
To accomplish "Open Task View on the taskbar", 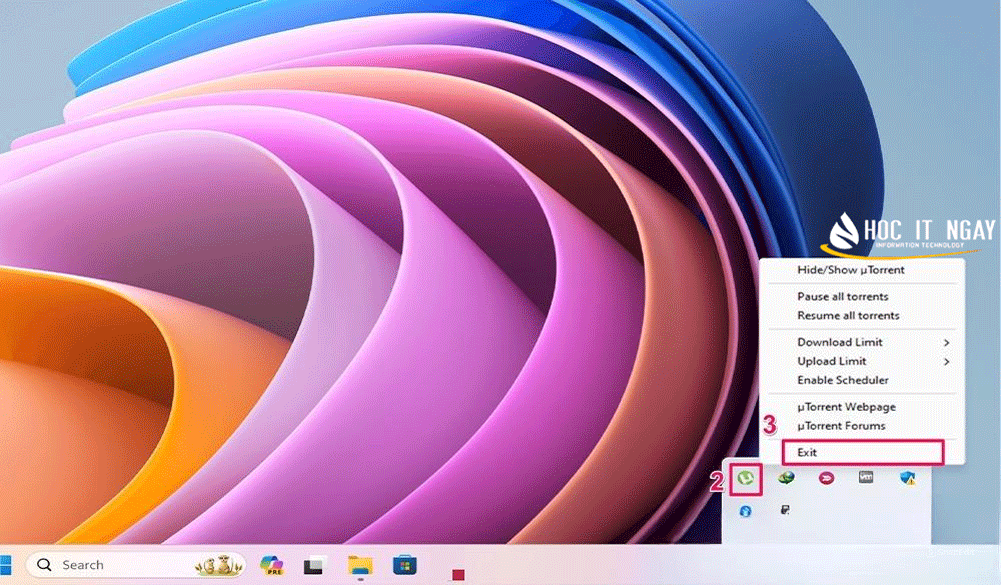I will 313,565.
